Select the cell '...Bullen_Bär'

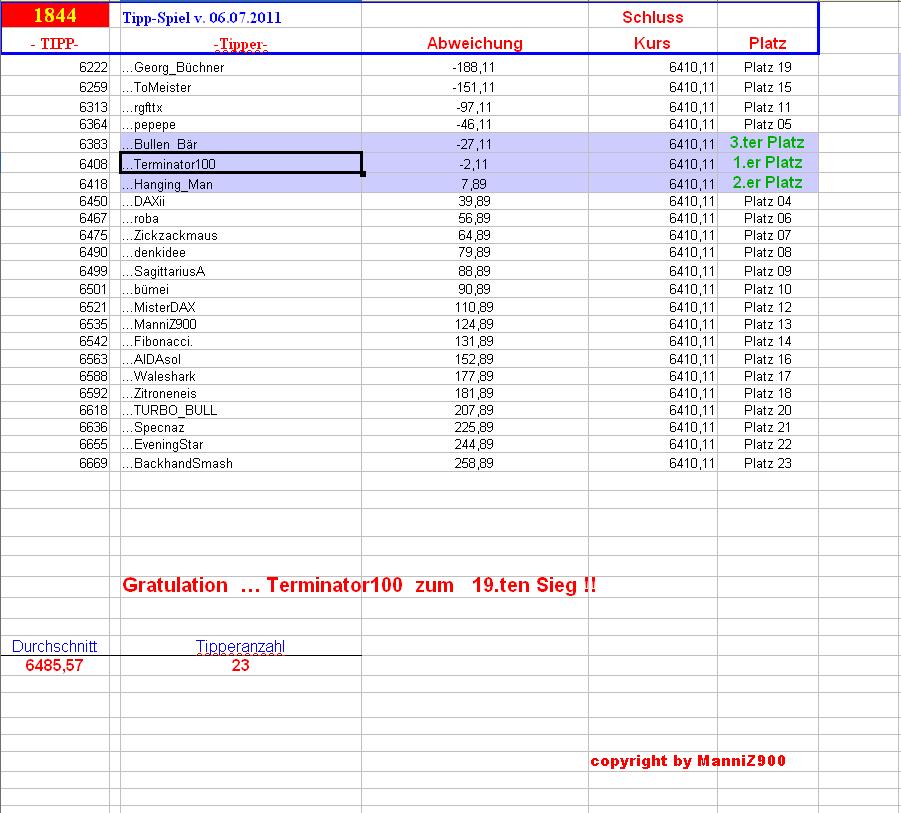click(x=241, y=144)
